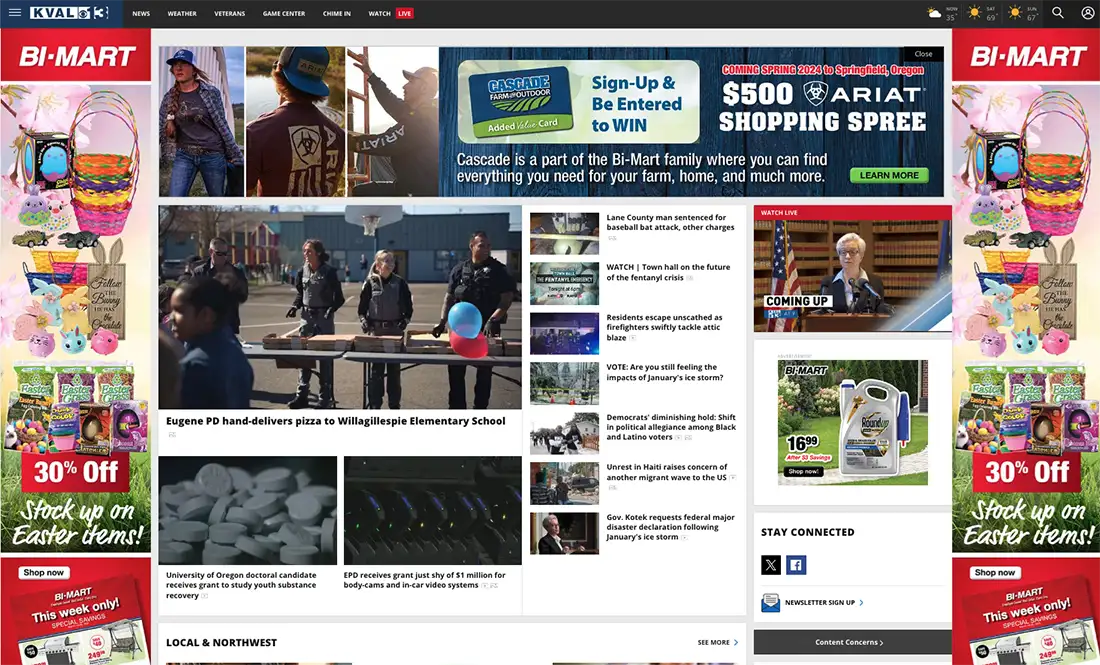The height and width of the screenshot is (665, 1100).
Task: Click the Roundup Bi-Mart advertisement image
Action: tap(852, 422)
